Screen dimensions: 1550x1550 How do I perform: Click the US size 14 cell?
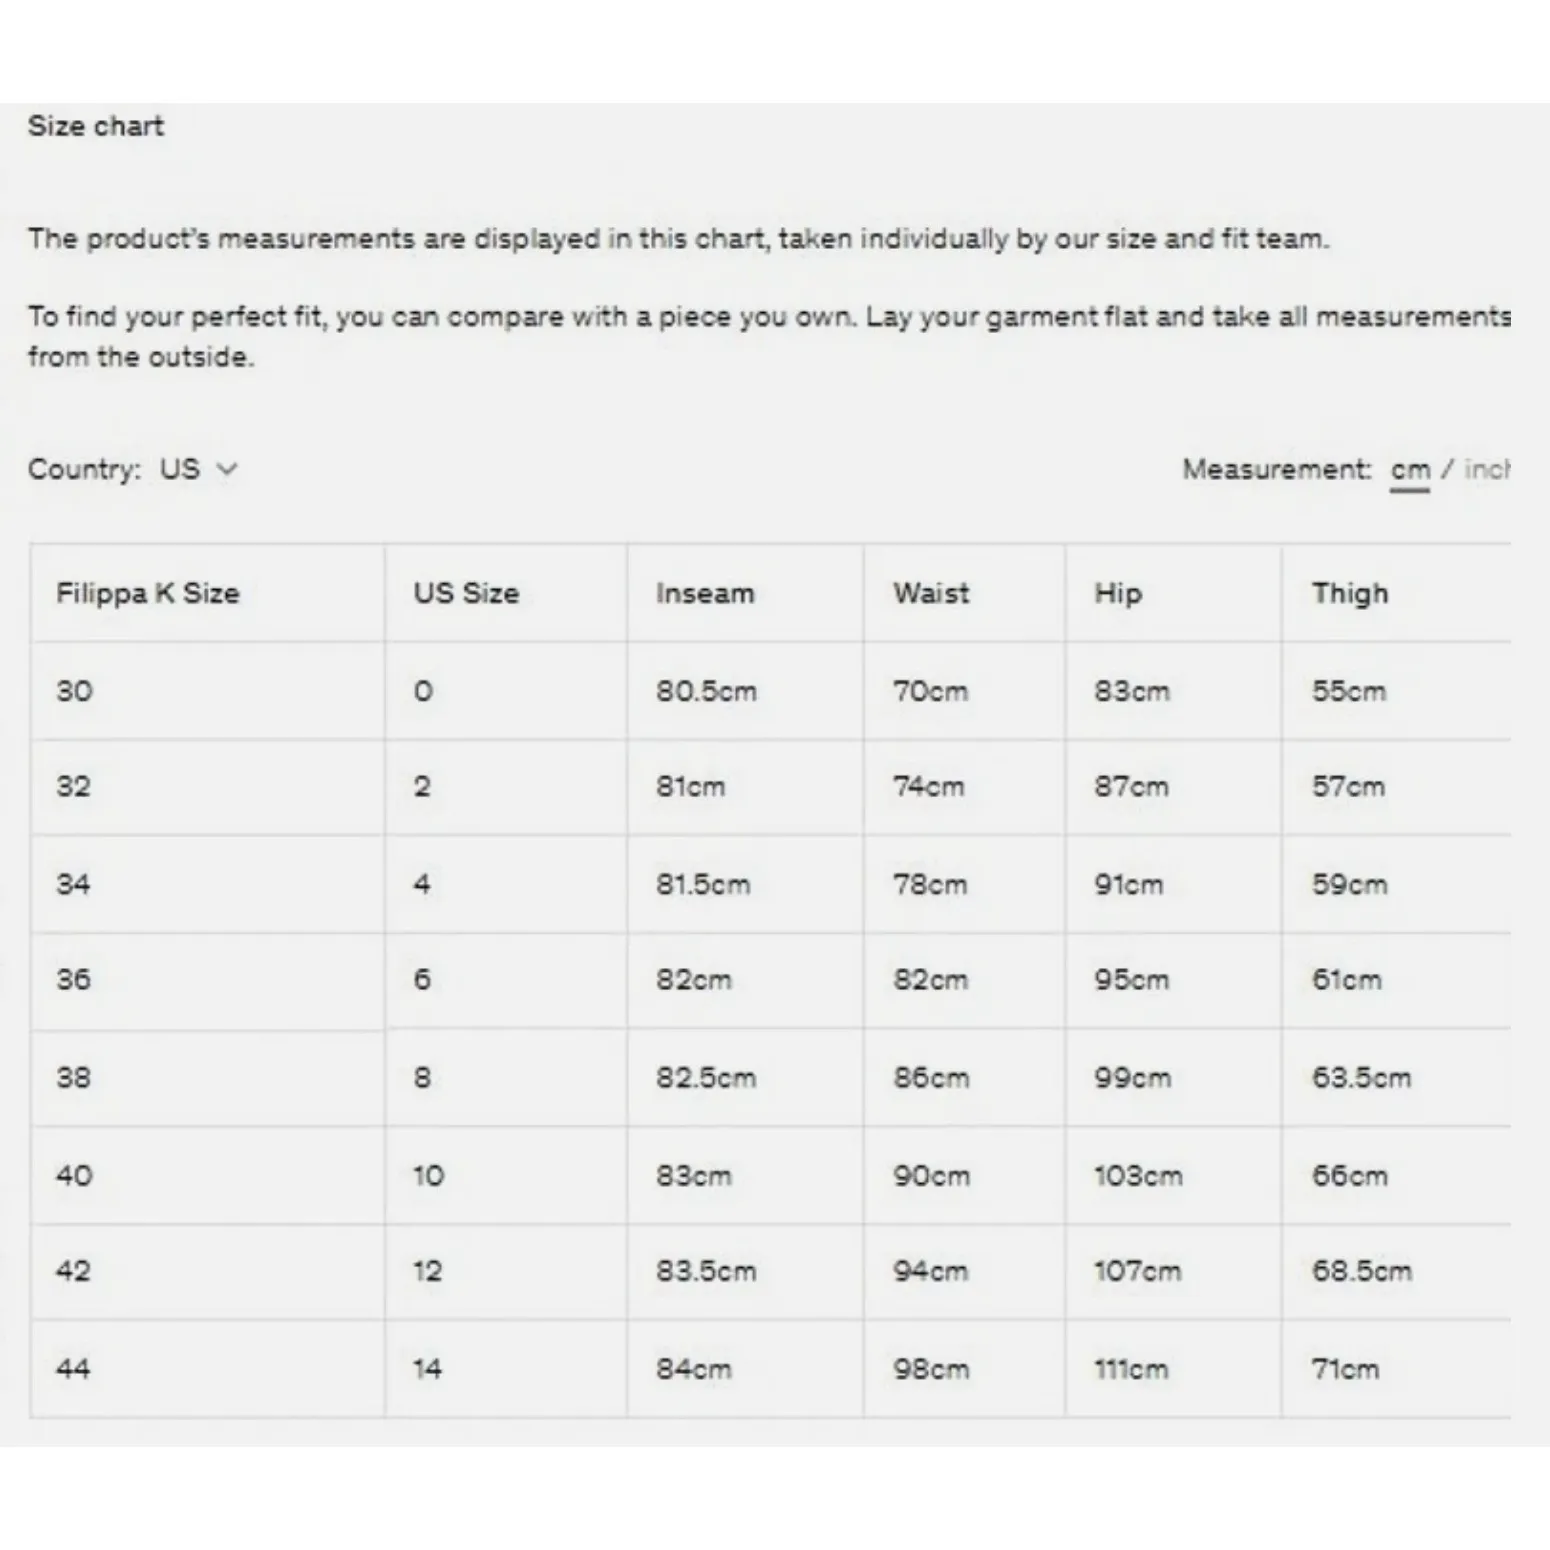[427, 1368]
